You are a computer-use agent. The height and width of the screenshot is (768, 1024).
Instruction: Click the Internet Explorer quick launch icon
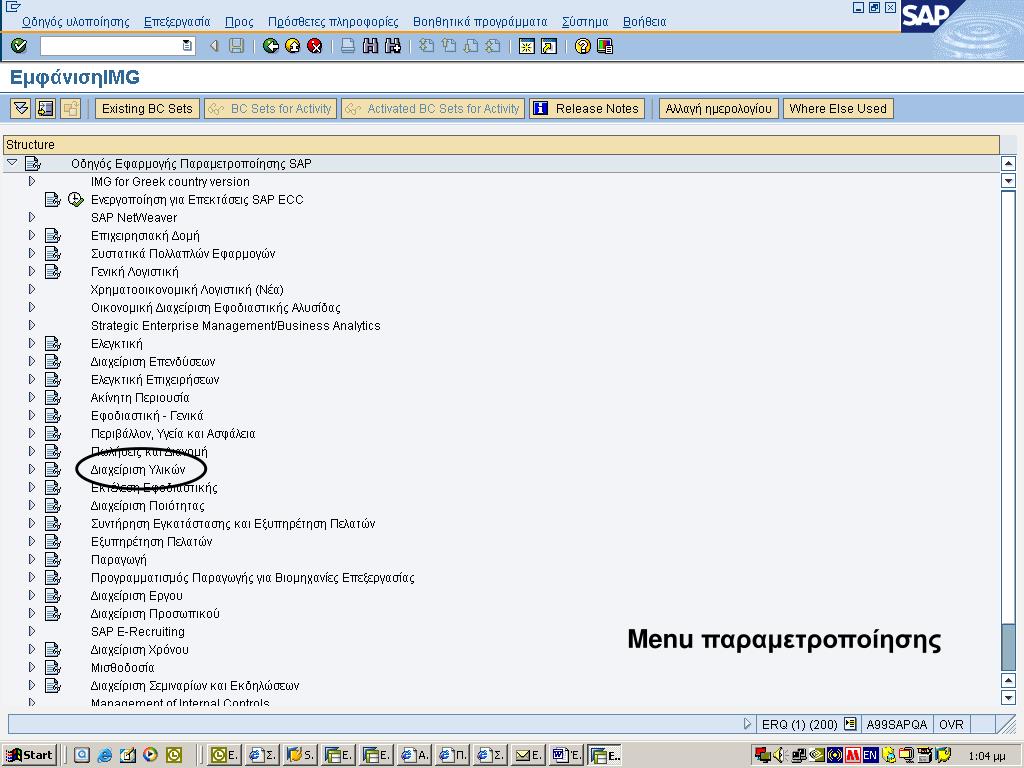click(104, 755)
